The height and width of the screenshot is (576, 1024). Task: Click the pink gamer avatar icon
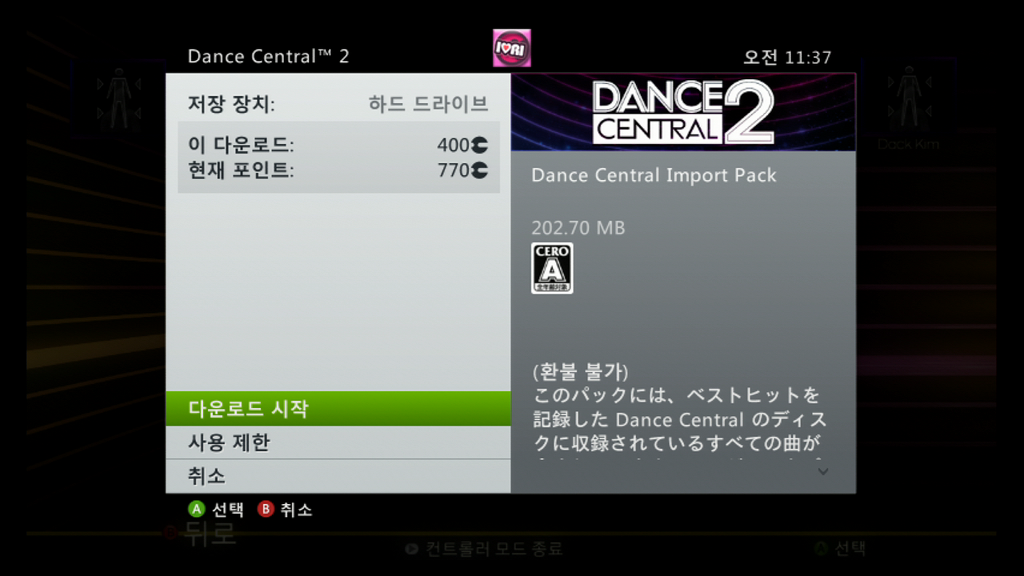pos(511,48)
